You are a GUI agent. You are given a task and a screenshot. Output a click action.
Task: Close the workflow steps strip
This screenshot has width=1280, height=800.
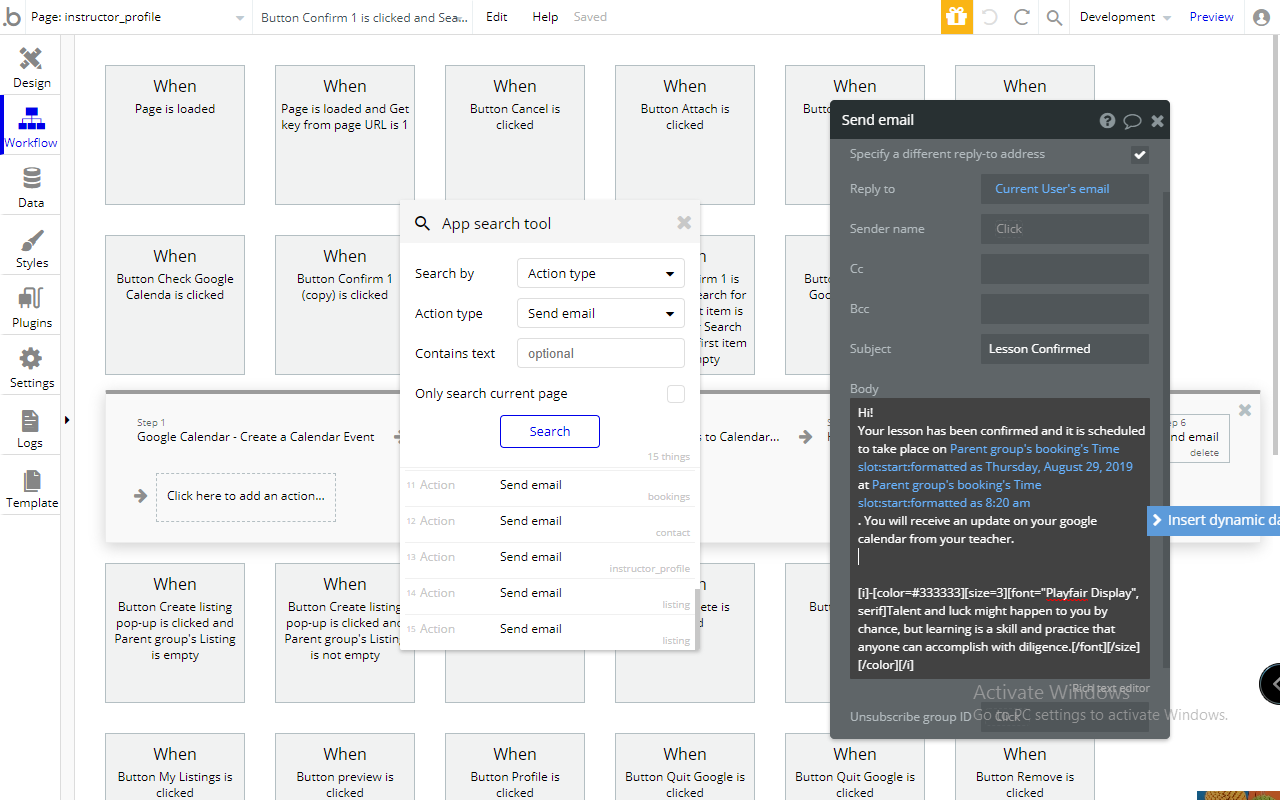(x=1245, y=410)
